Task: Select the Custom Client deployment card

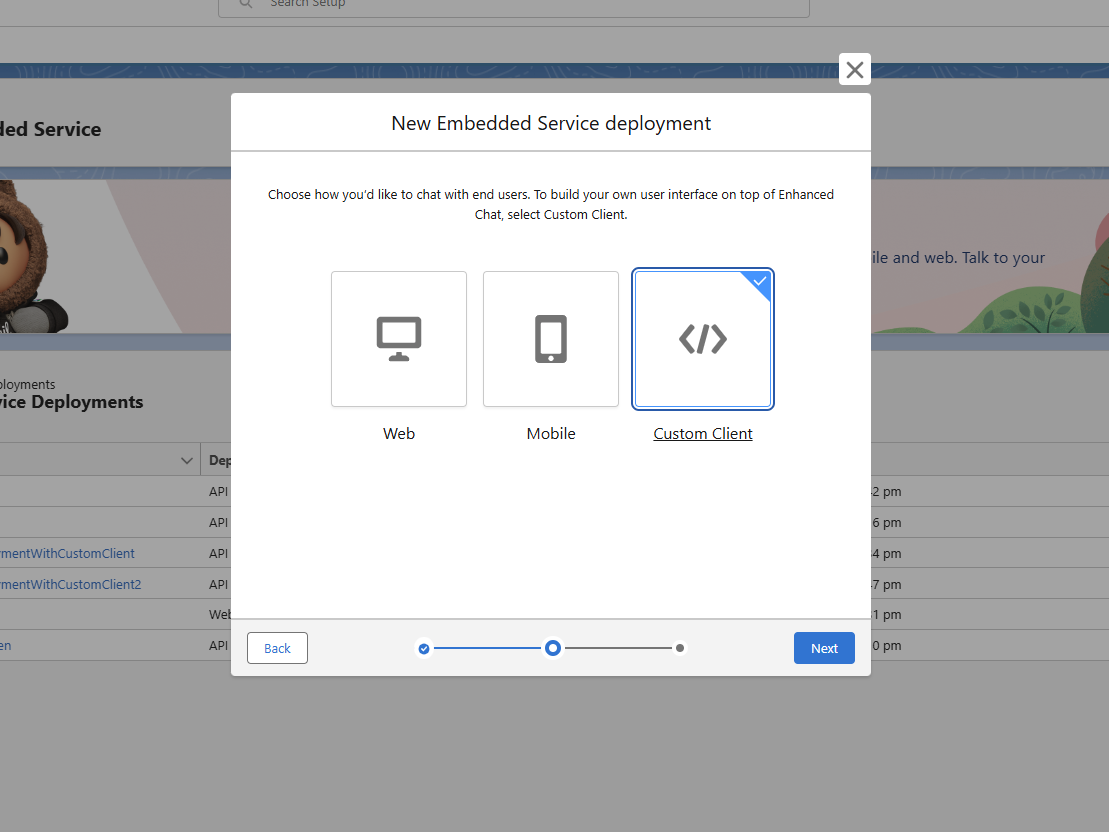Action: 703,339
